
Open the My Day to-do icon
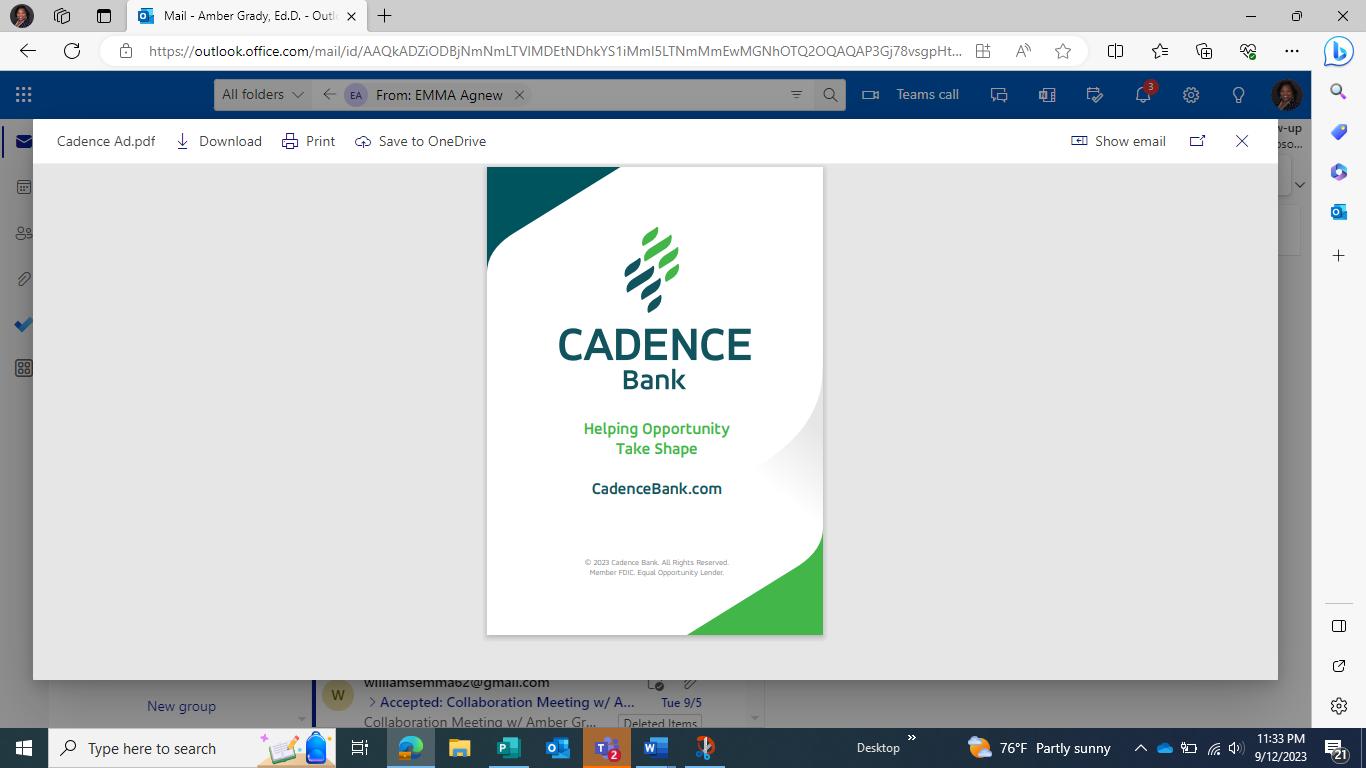click(1094, 95)
